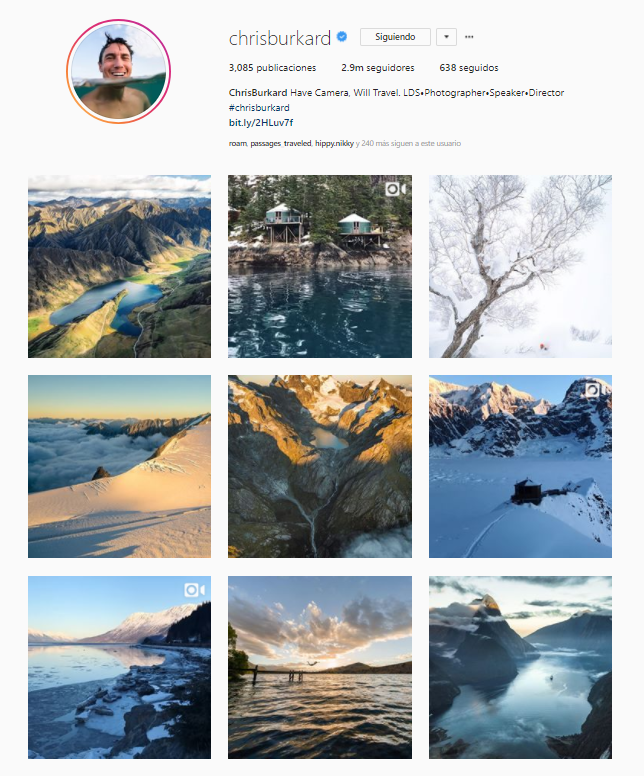Open the aerial mountain lake photo

pos(119,266)
